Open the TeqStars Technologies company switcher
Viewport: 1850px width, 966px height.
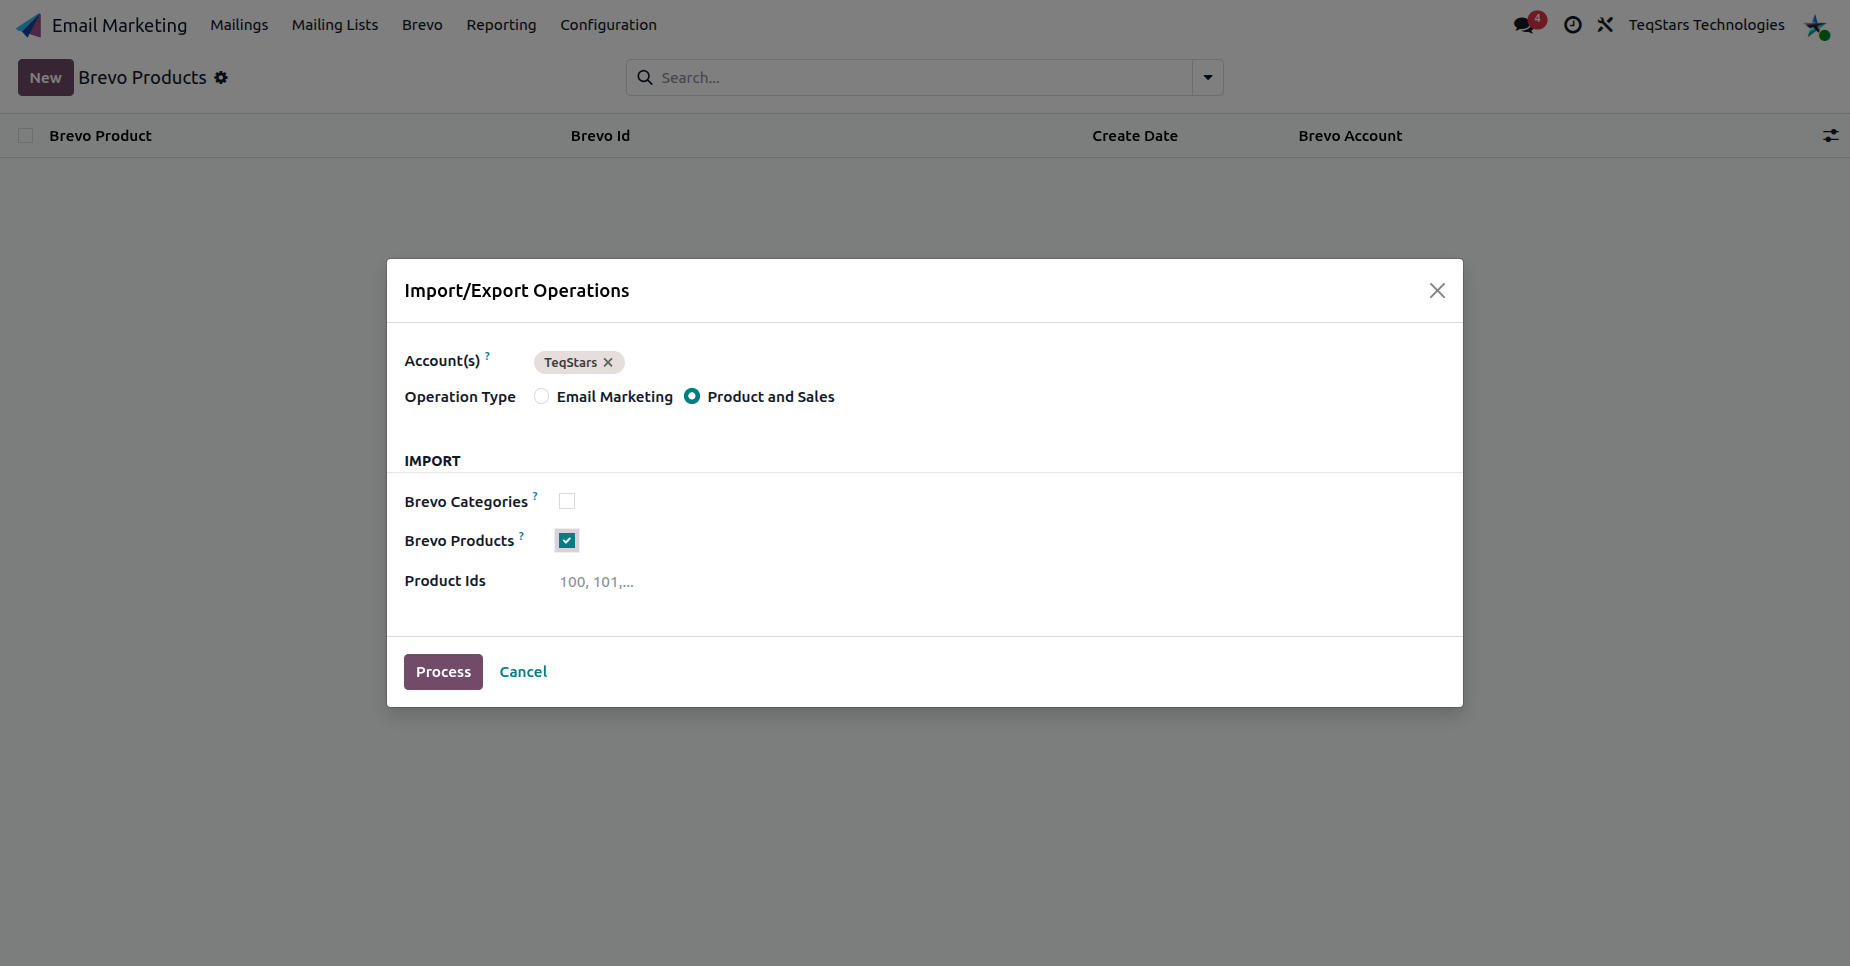pyautogui.click(x=1706, y=25)
